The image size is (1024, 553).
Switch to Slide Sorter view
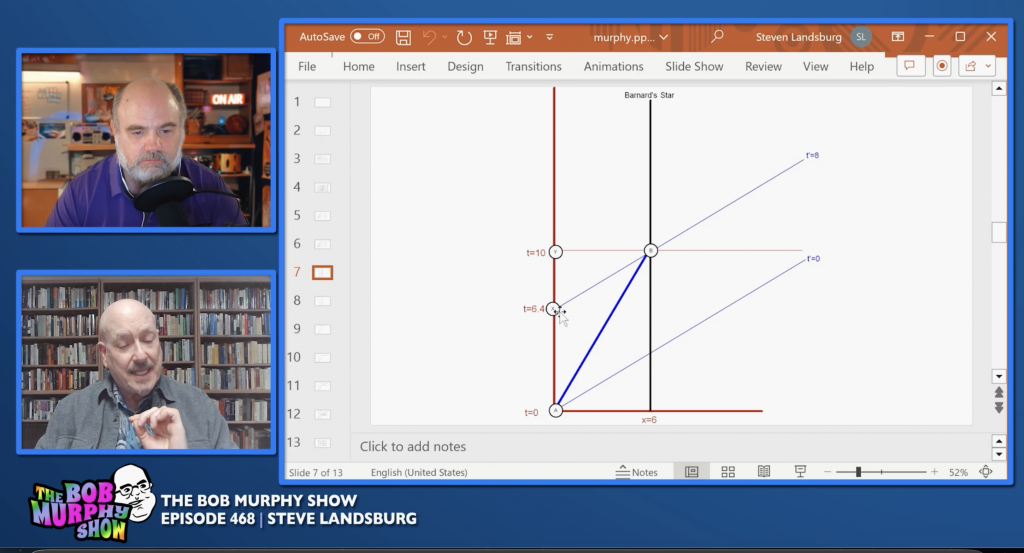[x=728, y=472]
